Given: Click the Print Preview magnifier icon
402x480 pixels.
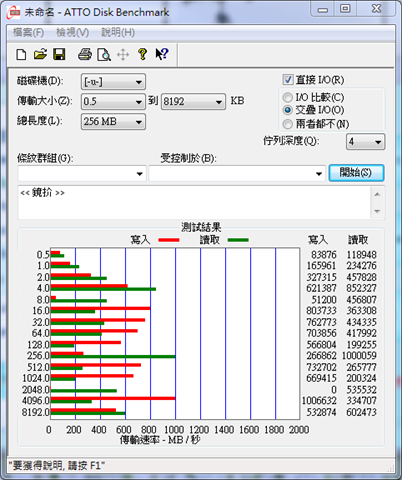Looking at the screenshot, I should [x=104, y=55].
